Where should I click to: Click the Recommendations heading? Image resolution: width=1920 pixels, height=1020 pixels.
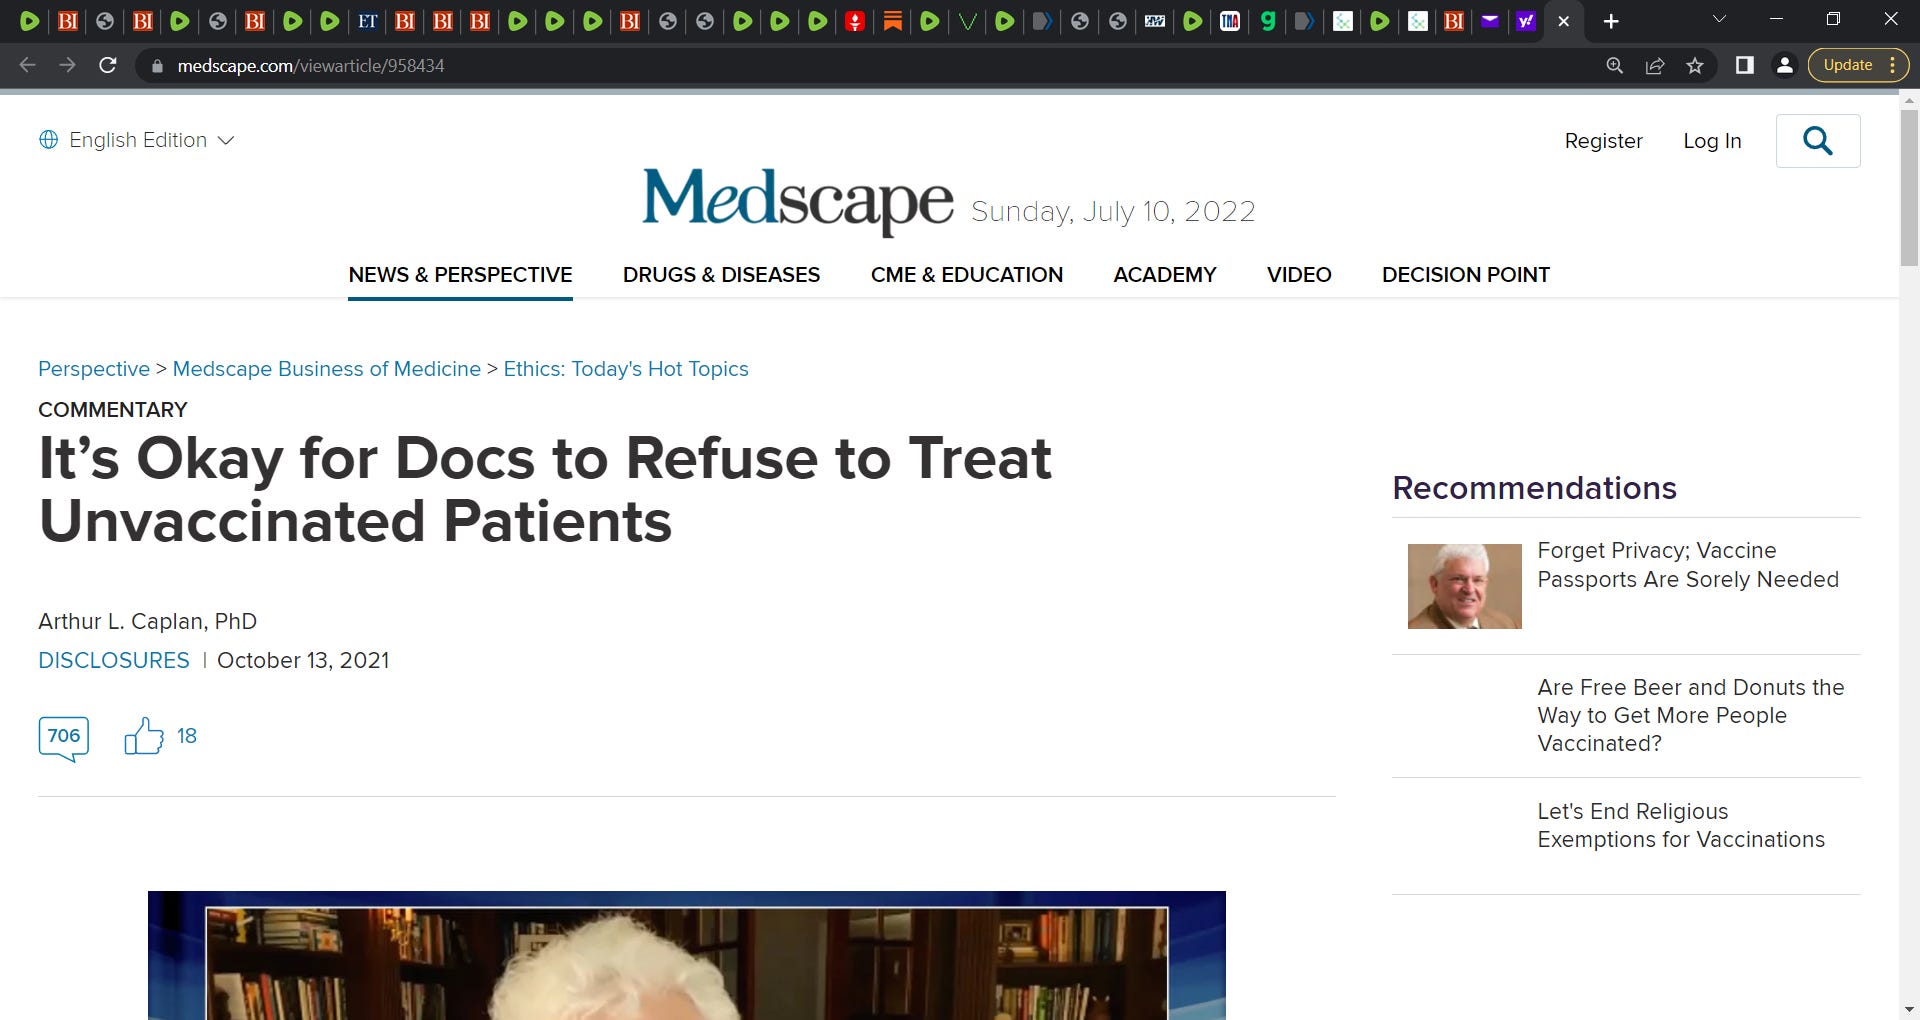click(x=1534, y=488)
